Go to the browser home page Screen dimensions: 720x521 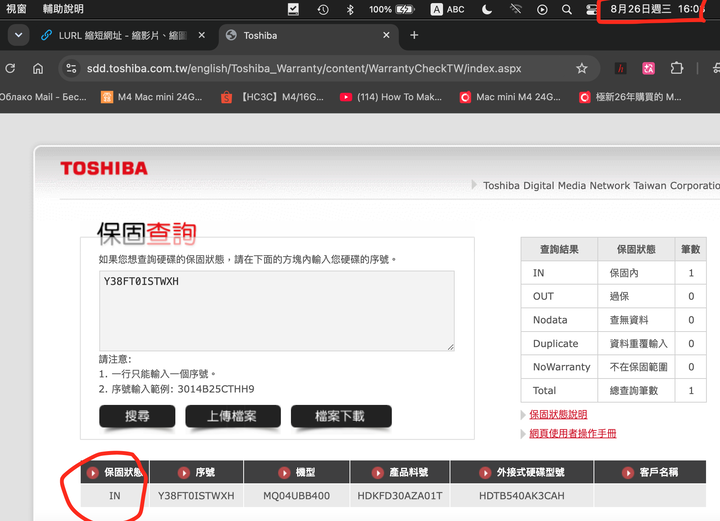pos(38,68)
